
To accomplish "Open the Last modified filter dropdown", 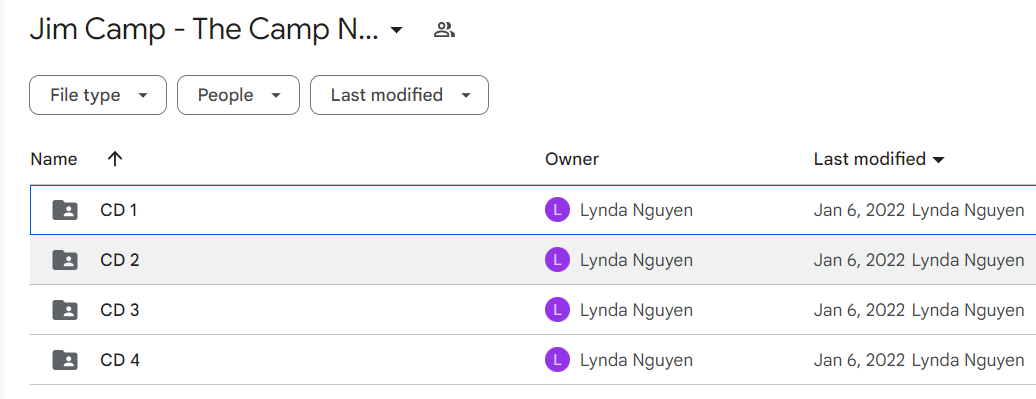I will pyautogui.click(x=399, y=95).
